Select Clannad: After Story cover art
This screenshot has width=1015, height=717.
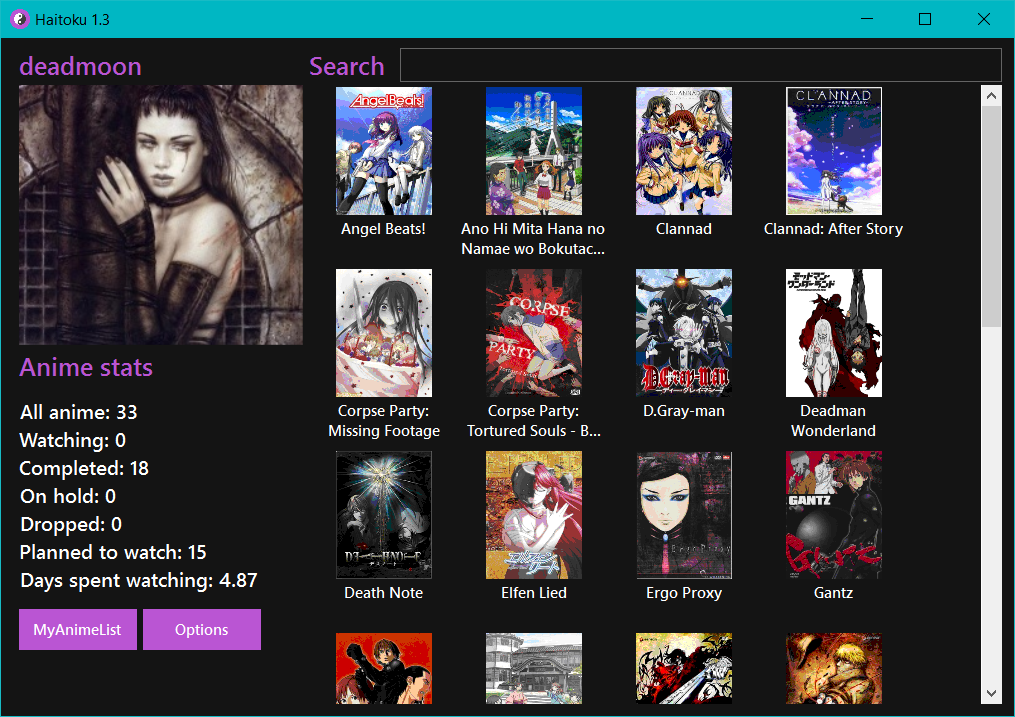tap(834, 151)
